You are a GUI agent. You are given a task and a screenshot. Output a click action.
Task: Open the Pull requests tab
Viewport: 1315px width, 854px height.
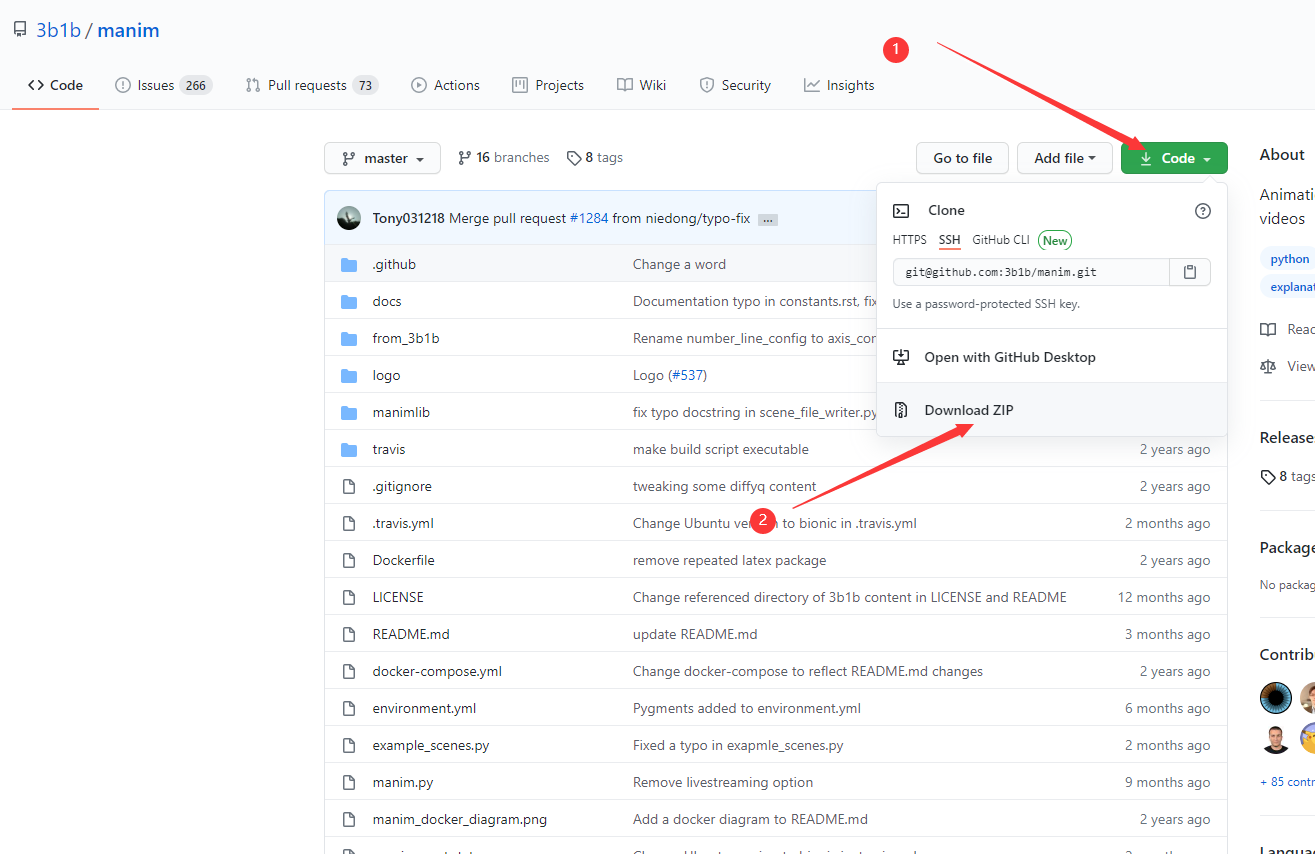point(311,85)
